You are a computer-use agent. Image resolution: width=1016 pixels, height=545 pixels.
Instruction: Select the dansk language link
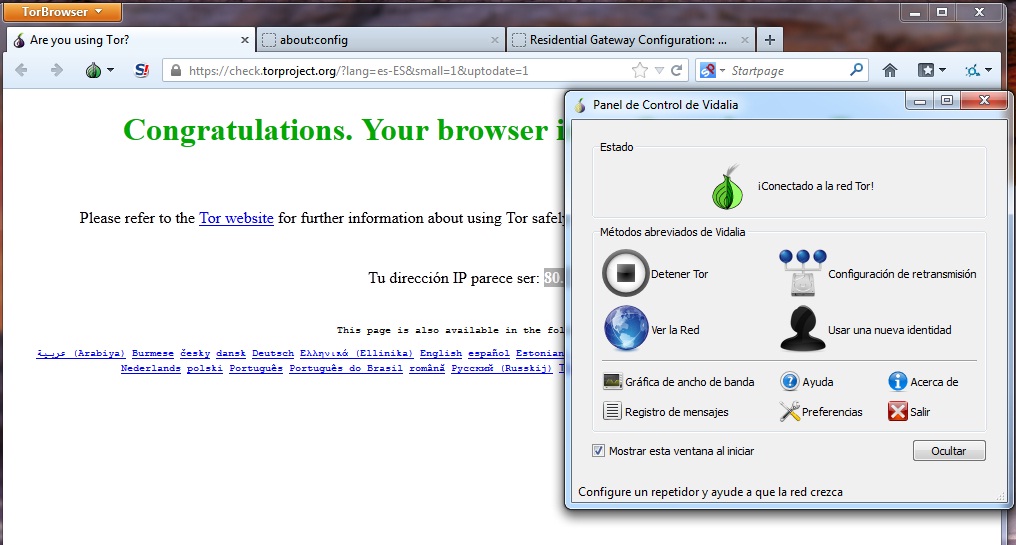click(231, 353)
